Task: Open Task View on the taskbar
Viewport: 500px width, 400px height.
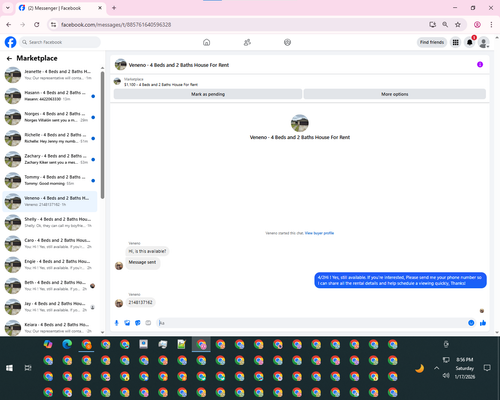Action: (28, 368)
